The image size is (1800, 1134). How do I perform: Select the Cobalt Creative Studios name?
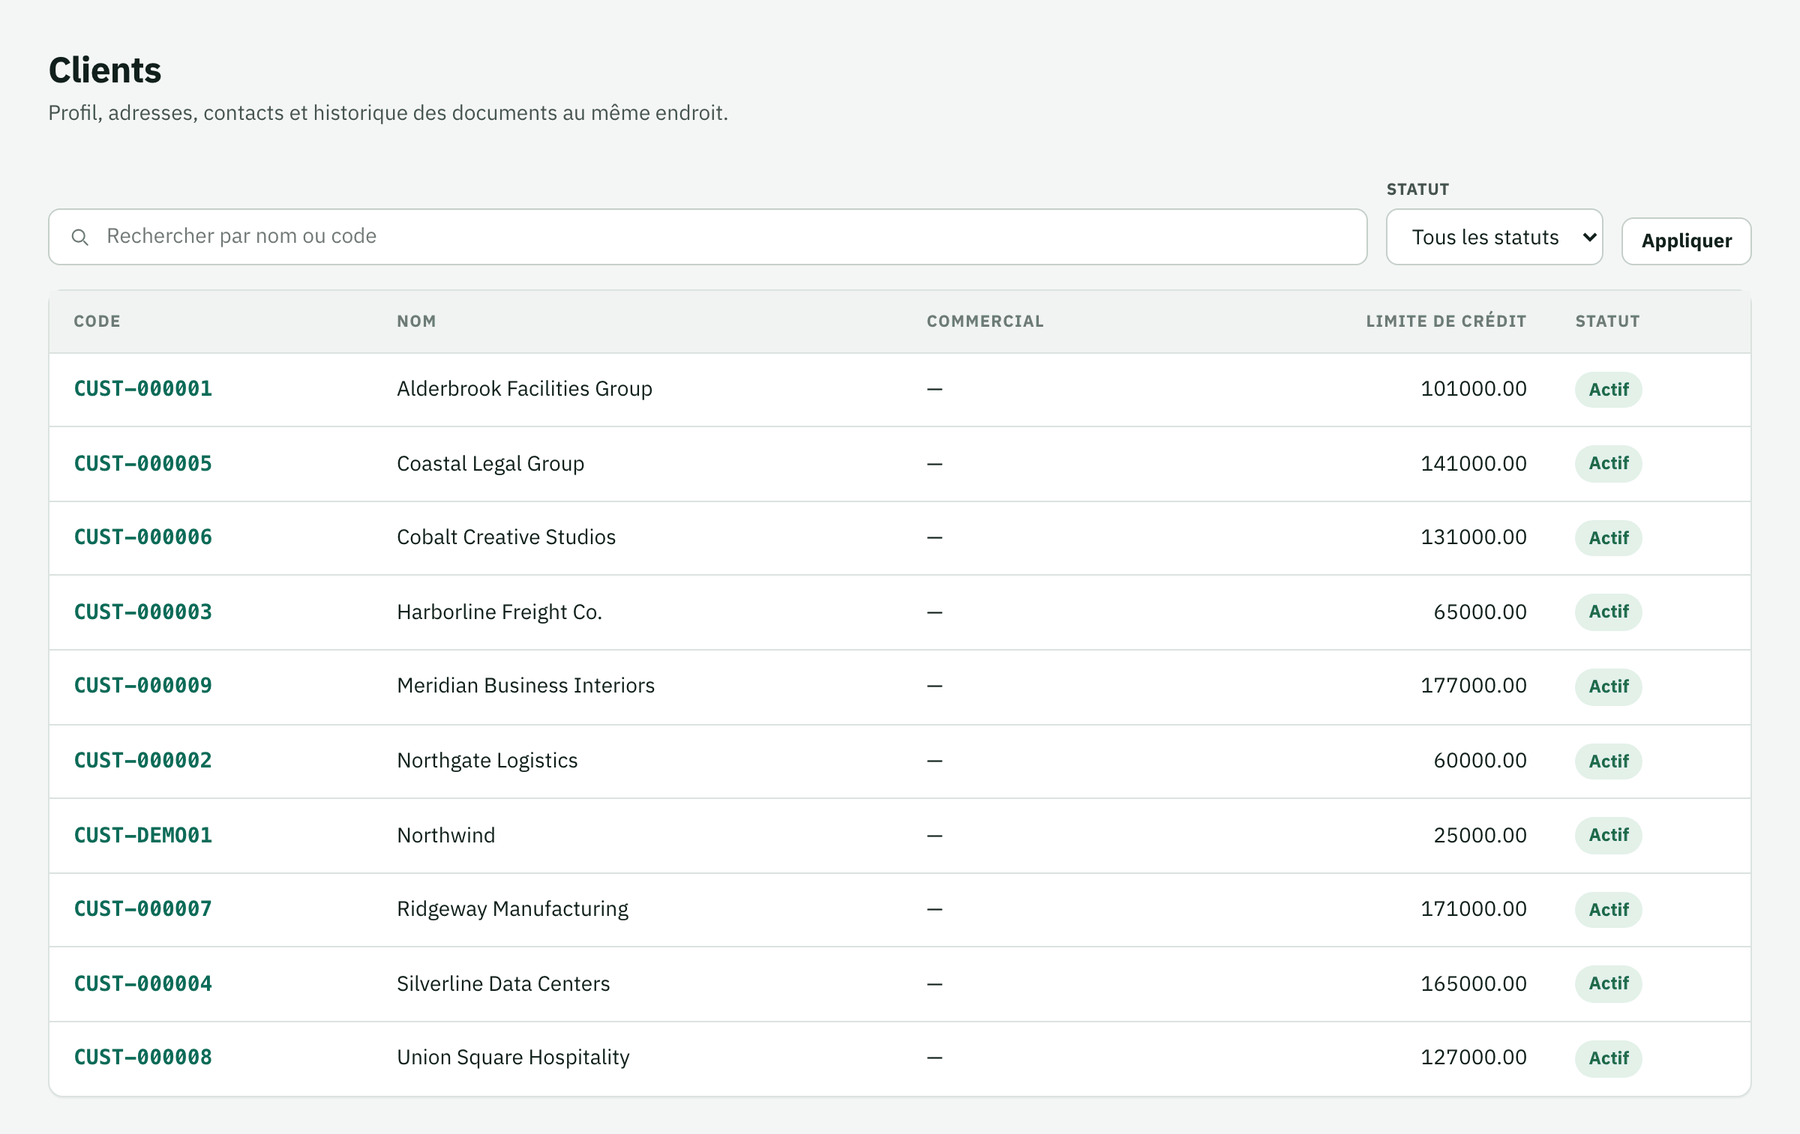506,538
